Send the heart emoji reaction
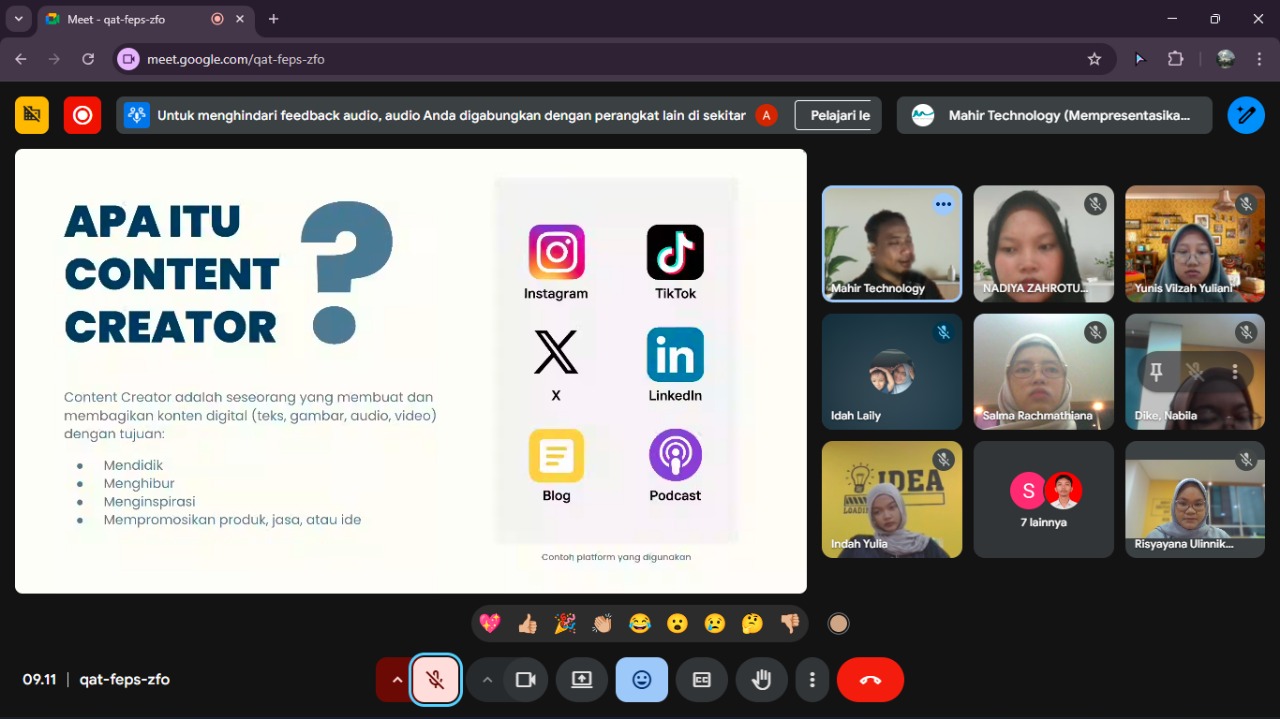1280x719 pixels. (x=490, y=624)
